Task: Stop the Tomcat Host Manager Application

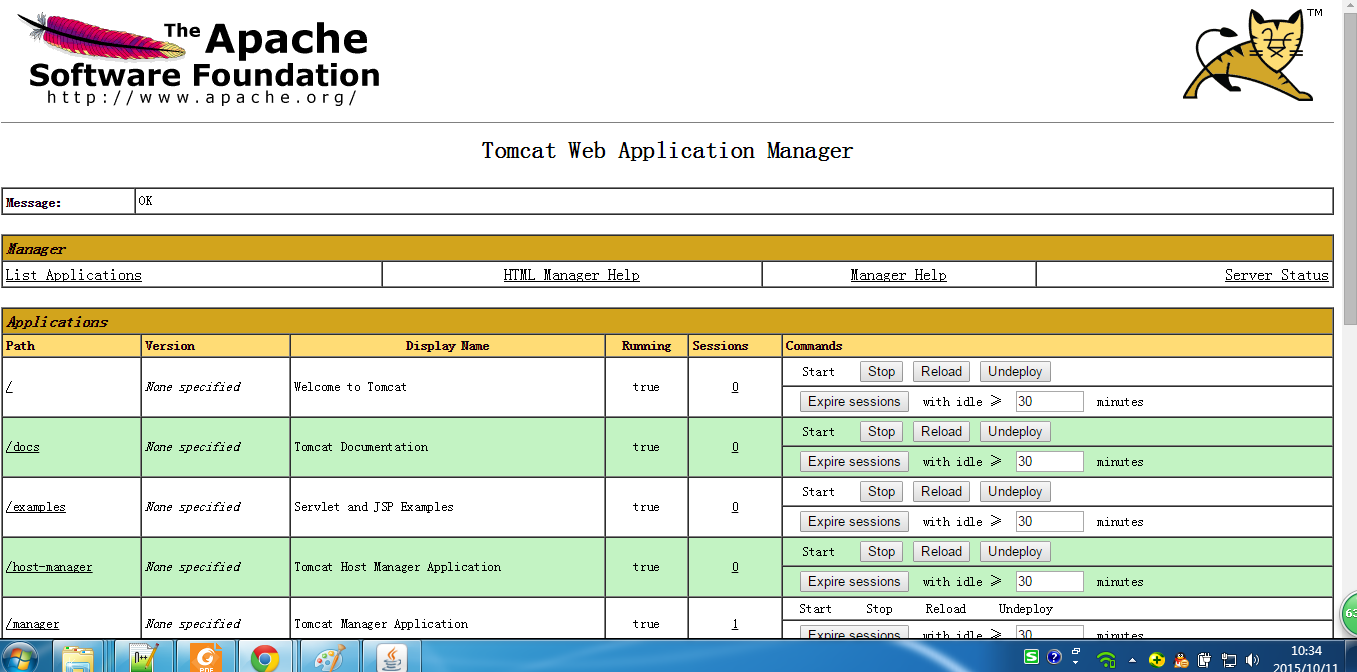Action: pyautogui.click(x=881, y=551)
